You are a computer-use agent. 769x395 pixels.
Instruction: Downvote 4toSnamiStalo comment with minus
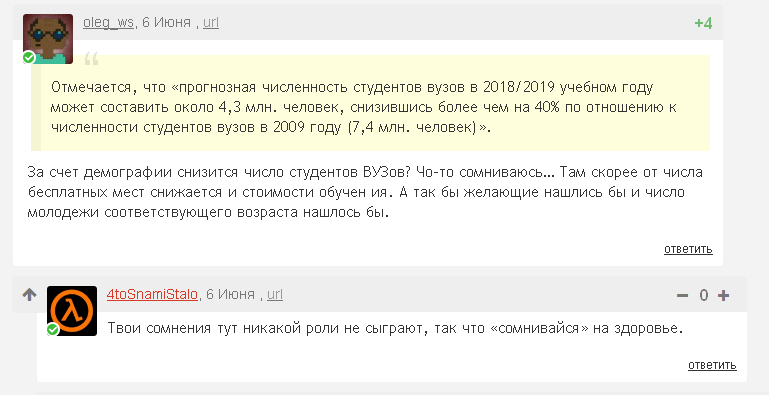coord(682,295)
